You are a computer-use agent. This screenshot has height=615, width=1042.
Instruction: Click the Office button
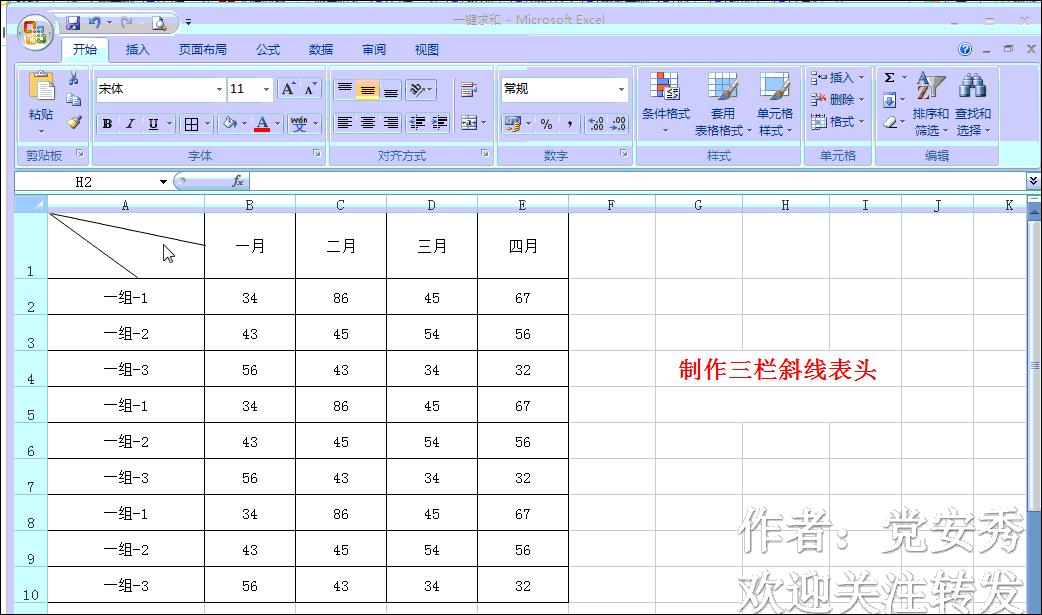point(35,32)
